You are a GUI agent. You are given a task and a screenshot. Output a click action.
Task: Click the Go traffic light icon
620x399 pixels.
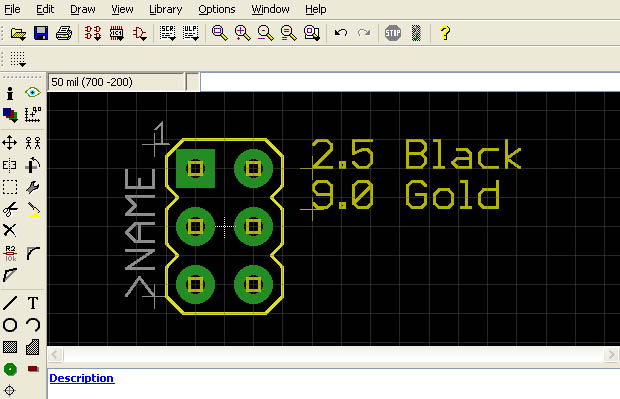[416, 33]
